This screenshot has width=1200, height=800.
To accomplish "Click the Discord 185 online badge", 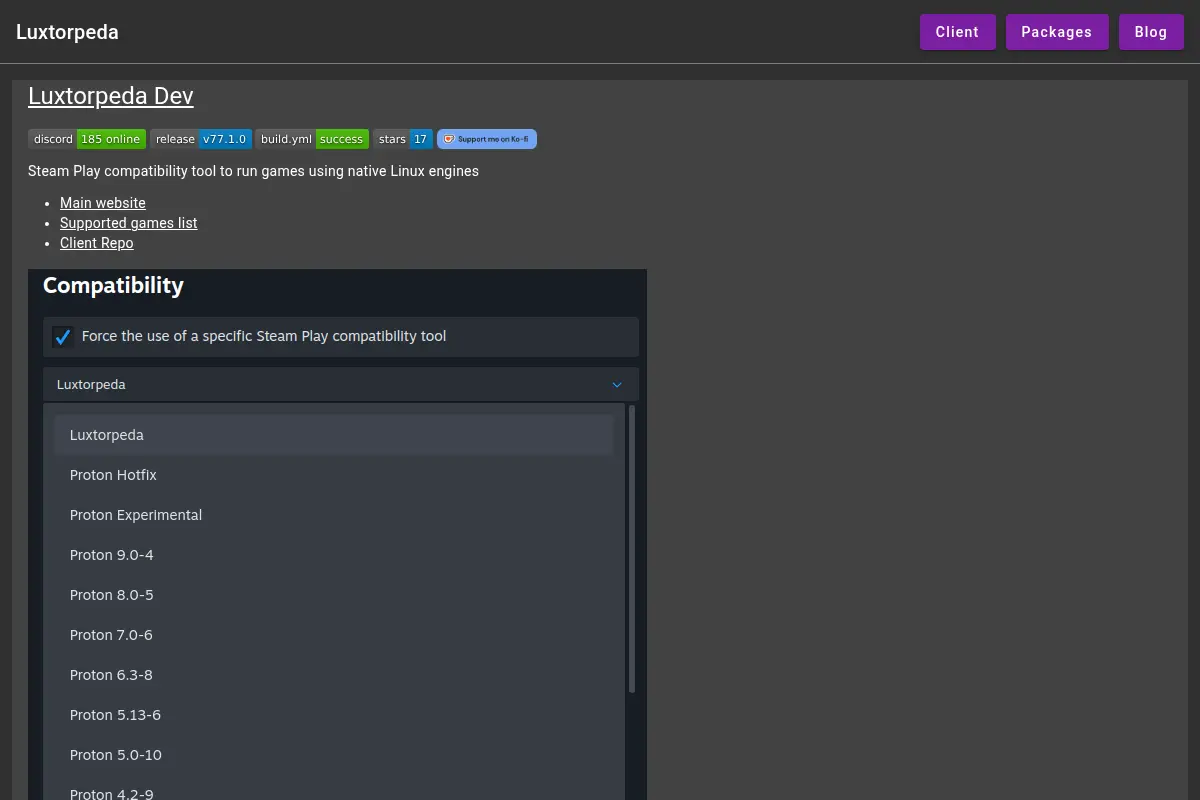I will pos(87,139).
